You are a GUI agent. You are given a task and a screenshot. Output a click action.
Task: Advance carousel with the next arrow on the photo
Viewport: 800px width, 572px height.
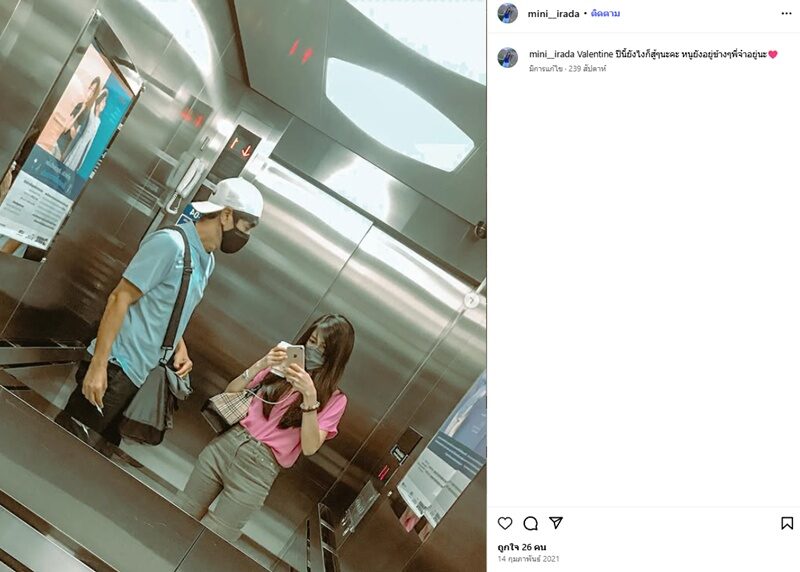coord(471,301)
